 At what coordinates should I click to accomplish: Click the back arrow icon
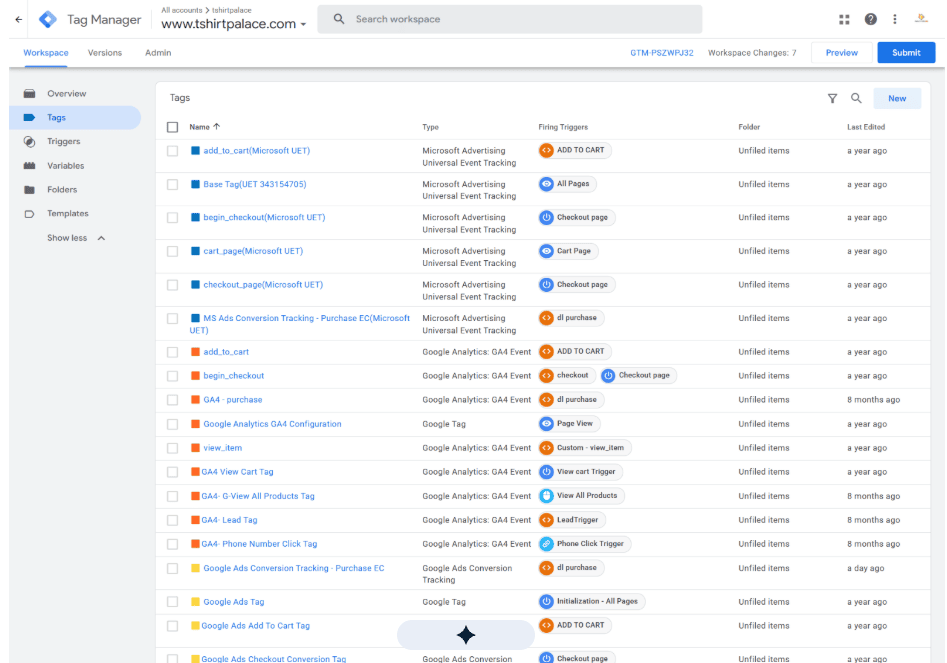pyautogui.click(x=19, y=19)
